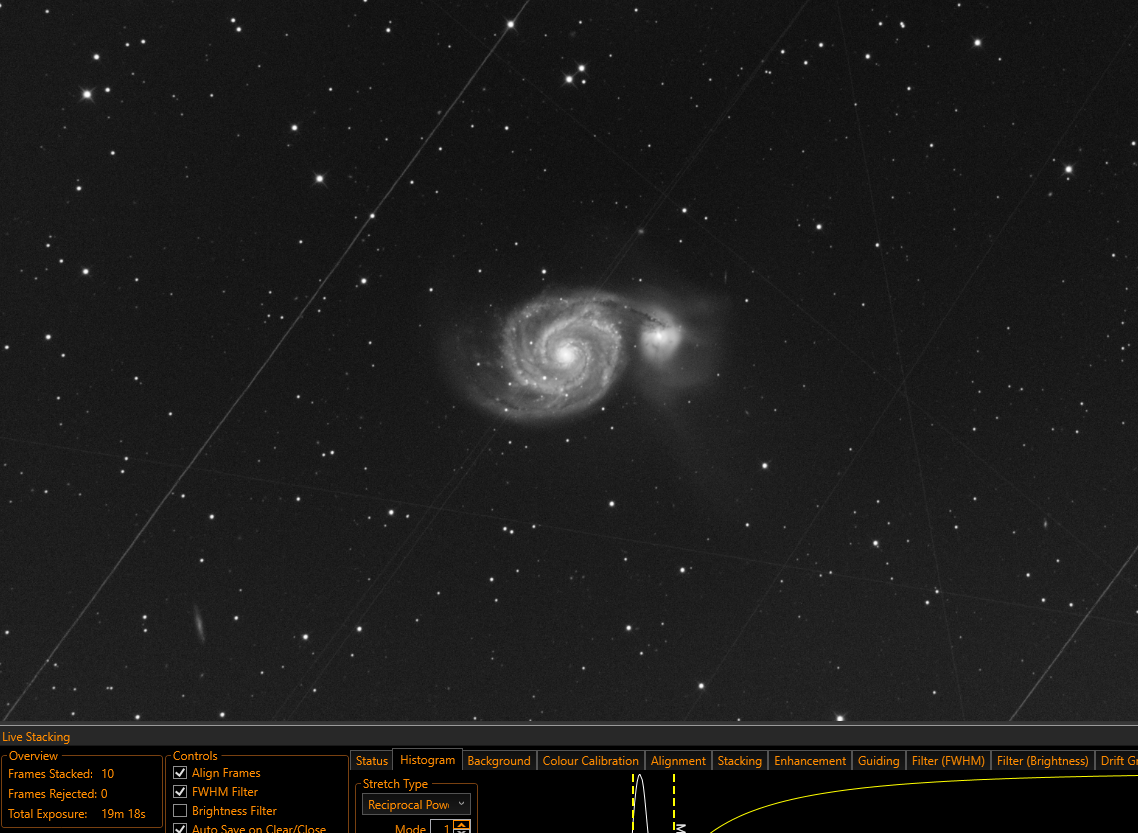1138x833 pixels.
Task: Open the Filter (FWHM) tab
Action: coord(948,760)
